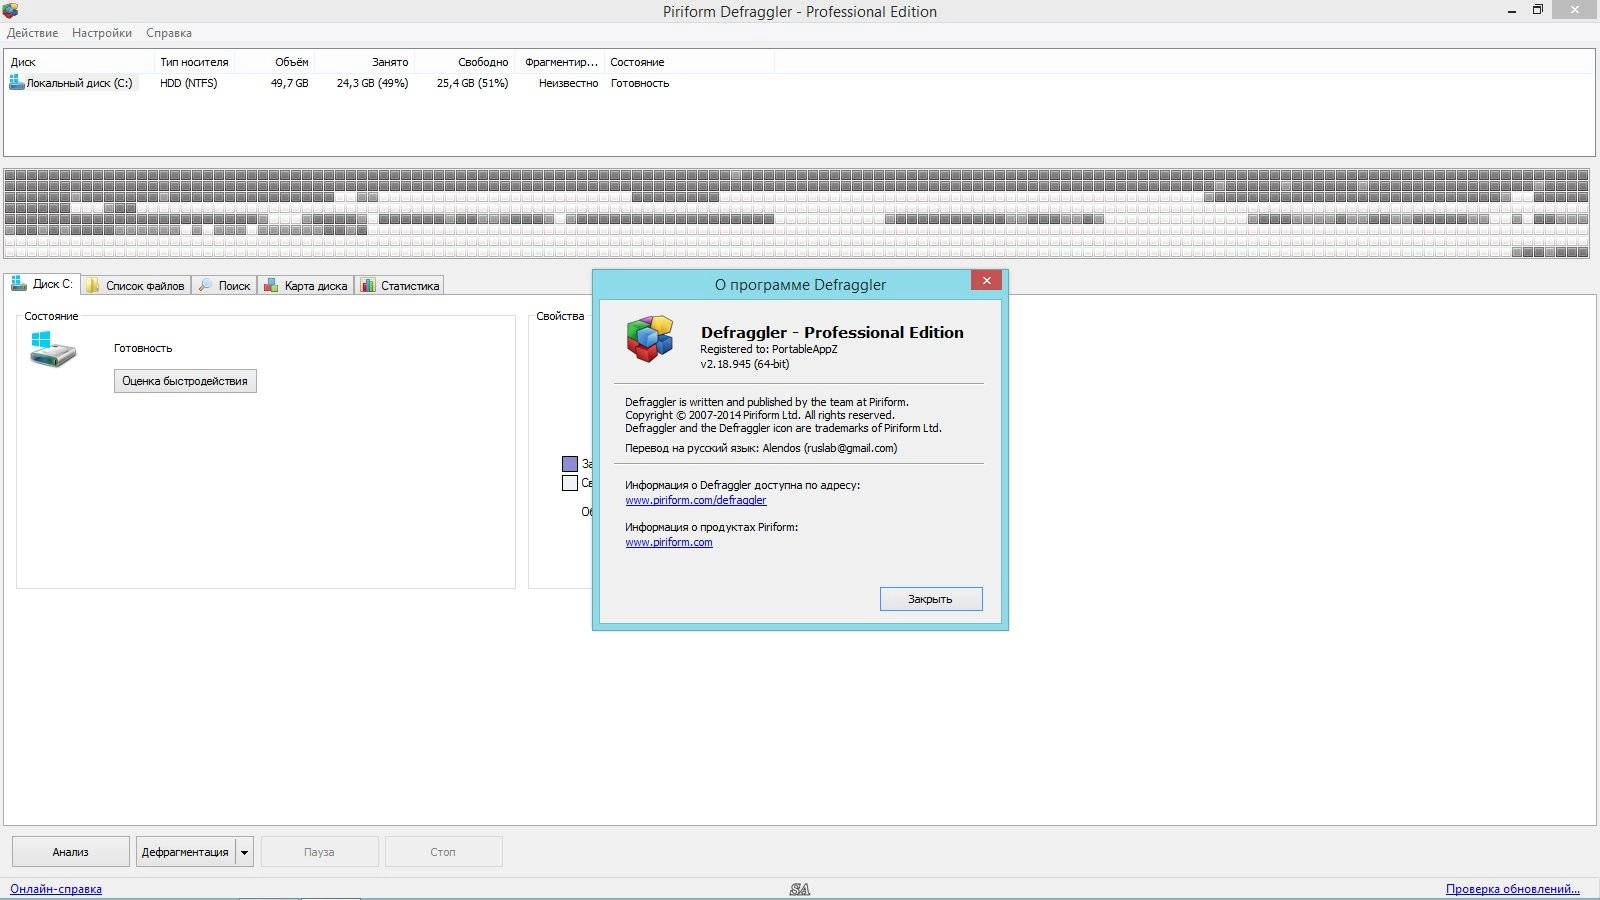
Task: Open the Онлайн-справка link
Action: (56, 889)
